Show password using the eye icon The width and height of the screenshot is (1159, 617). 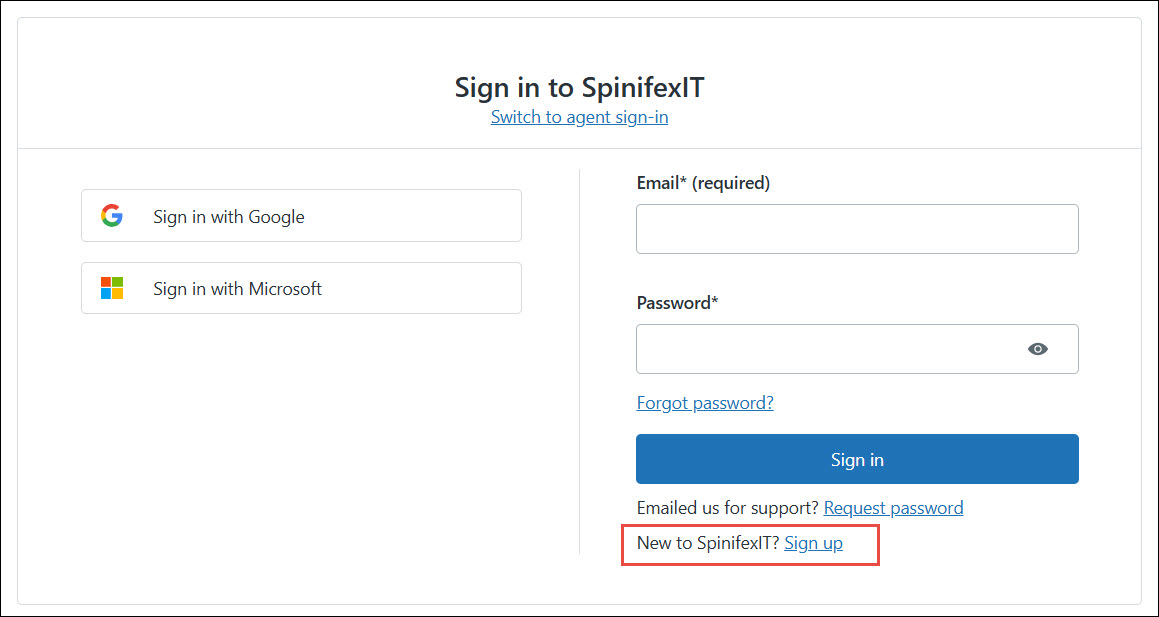point(1038,349)
